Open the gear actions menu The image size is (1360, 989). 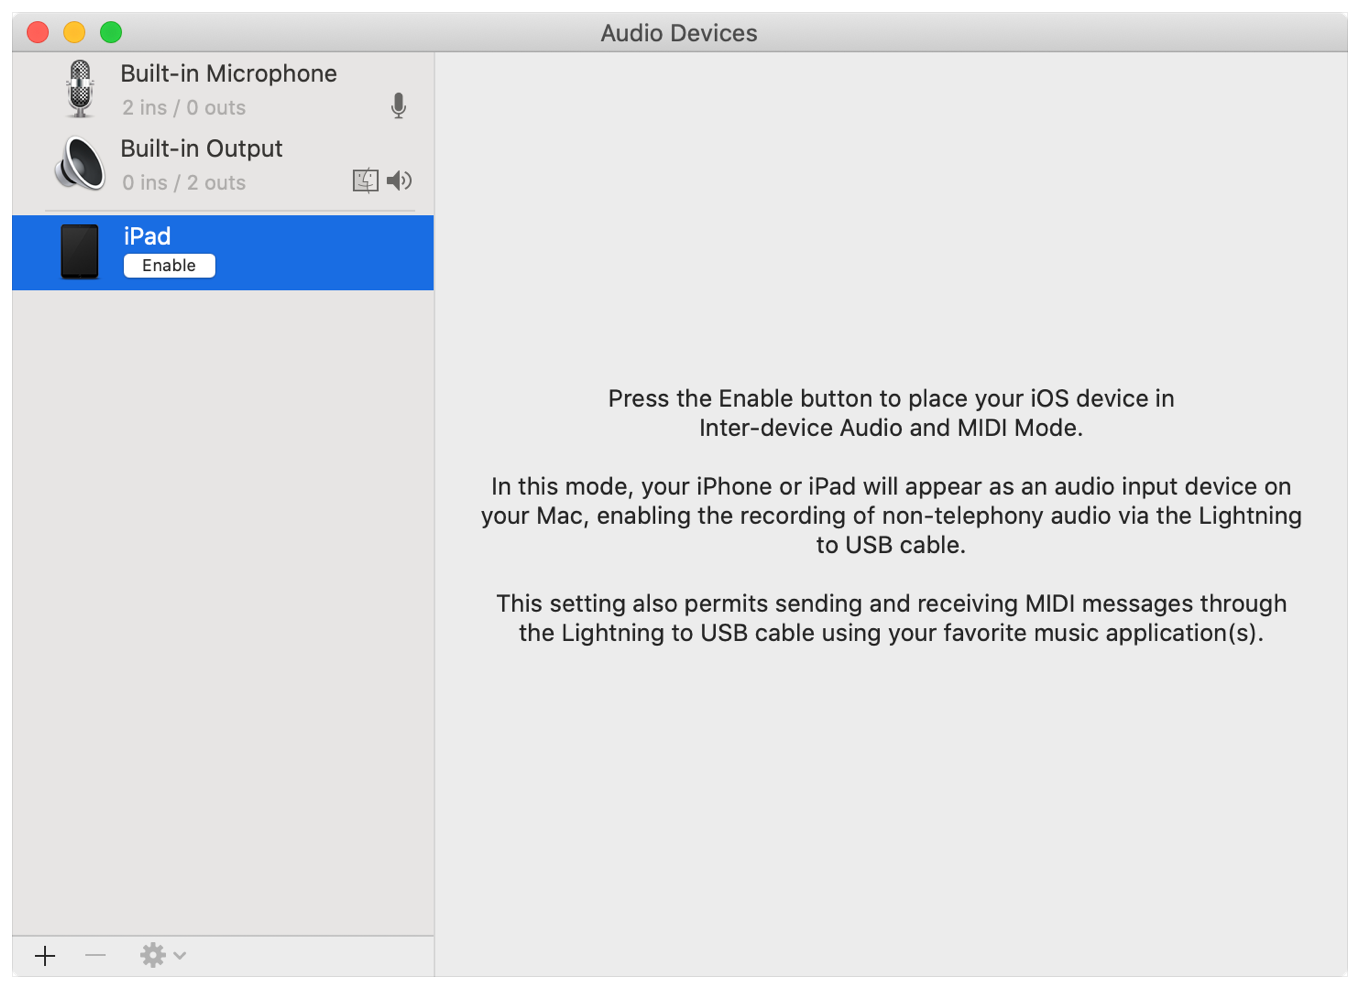tap(153, 955)
